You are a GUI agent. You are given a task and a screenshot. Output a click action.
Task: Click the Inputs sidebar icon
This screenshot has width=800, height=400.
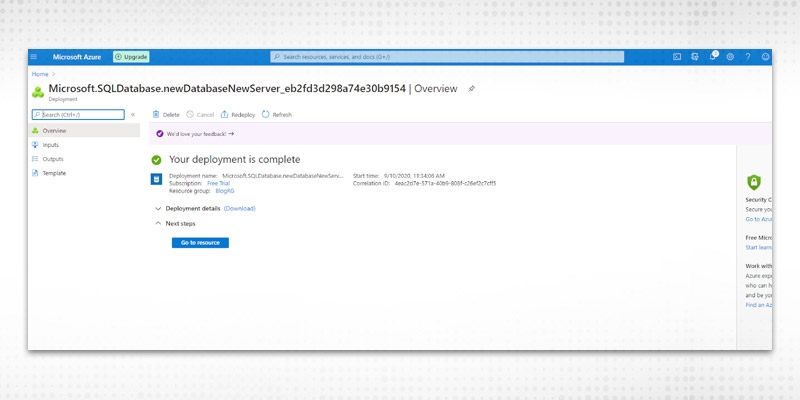[35, 145]
